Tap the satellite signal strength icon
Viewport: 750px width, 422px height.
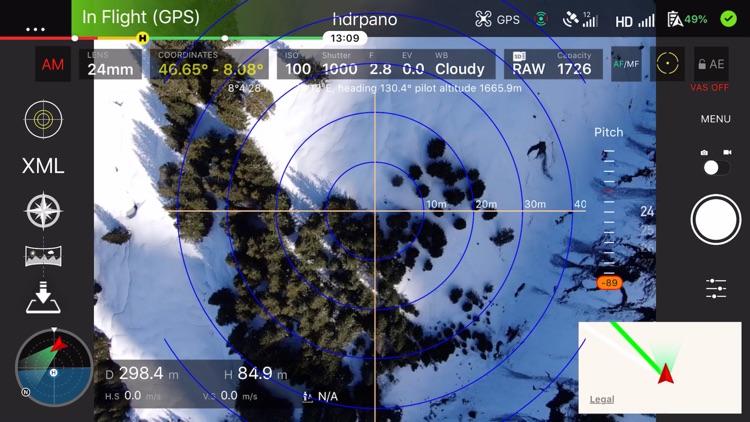(580, 20)
